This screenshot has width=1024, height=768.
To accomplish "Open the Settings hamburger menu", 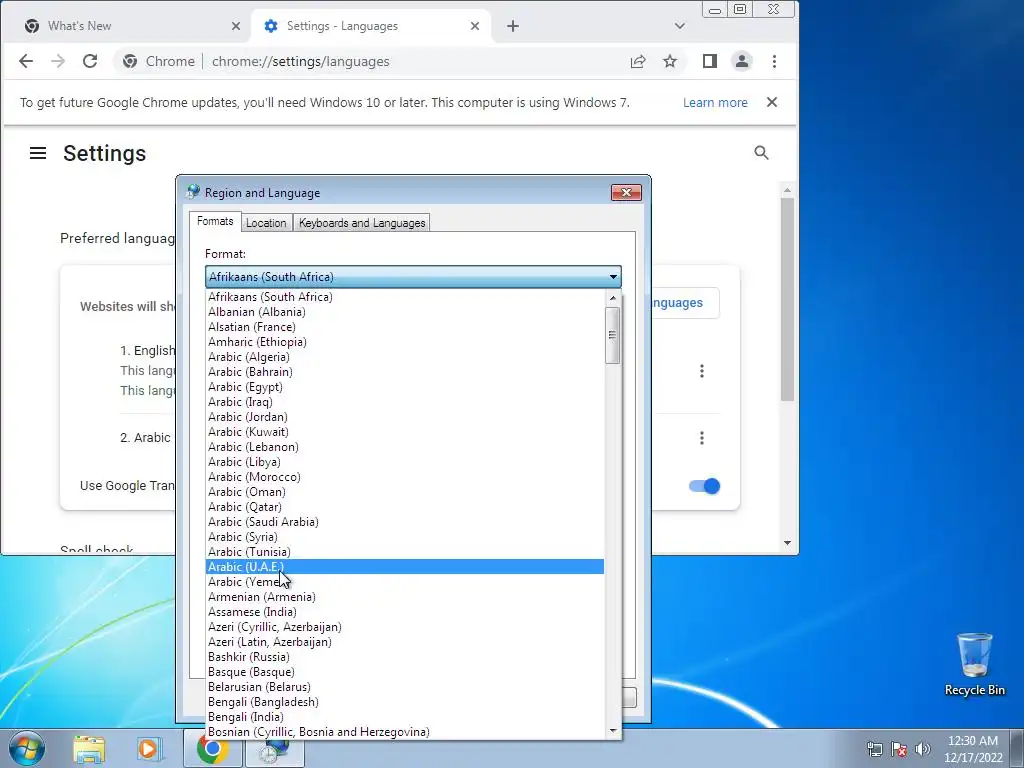I will (x=38, y=153).
